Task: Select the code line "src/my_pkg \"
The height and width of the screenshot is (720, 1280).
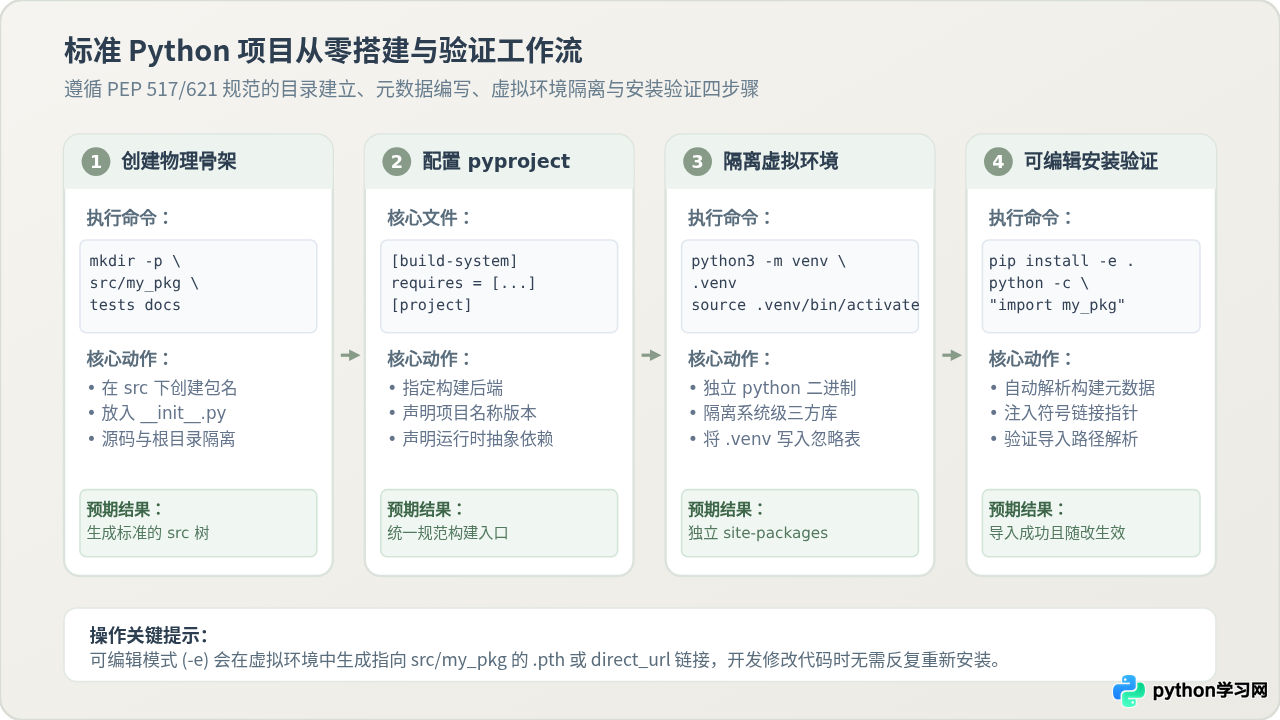Action: tap(145, 283)
